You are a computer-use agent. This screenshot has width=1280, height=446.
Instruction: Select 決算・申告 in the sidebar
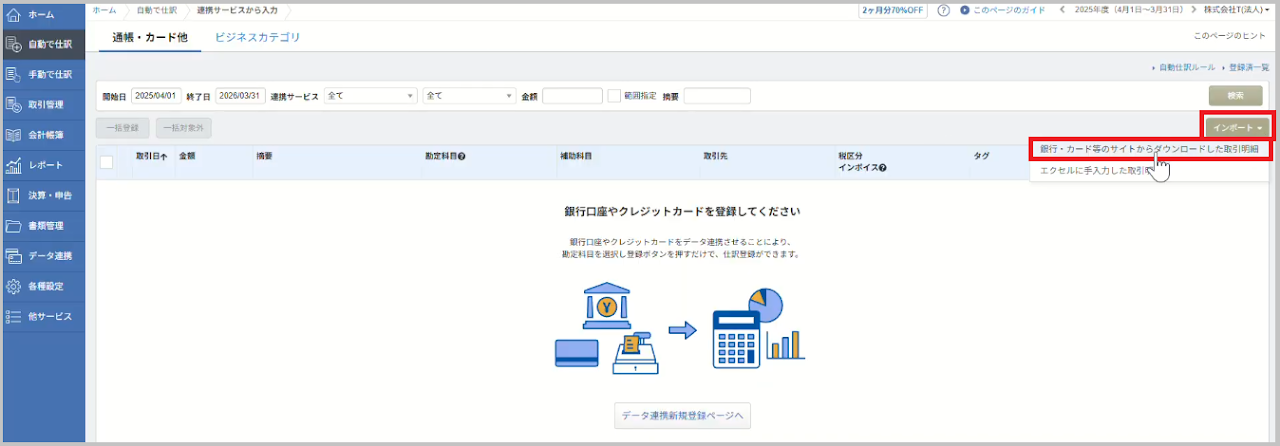coord(43,195)
